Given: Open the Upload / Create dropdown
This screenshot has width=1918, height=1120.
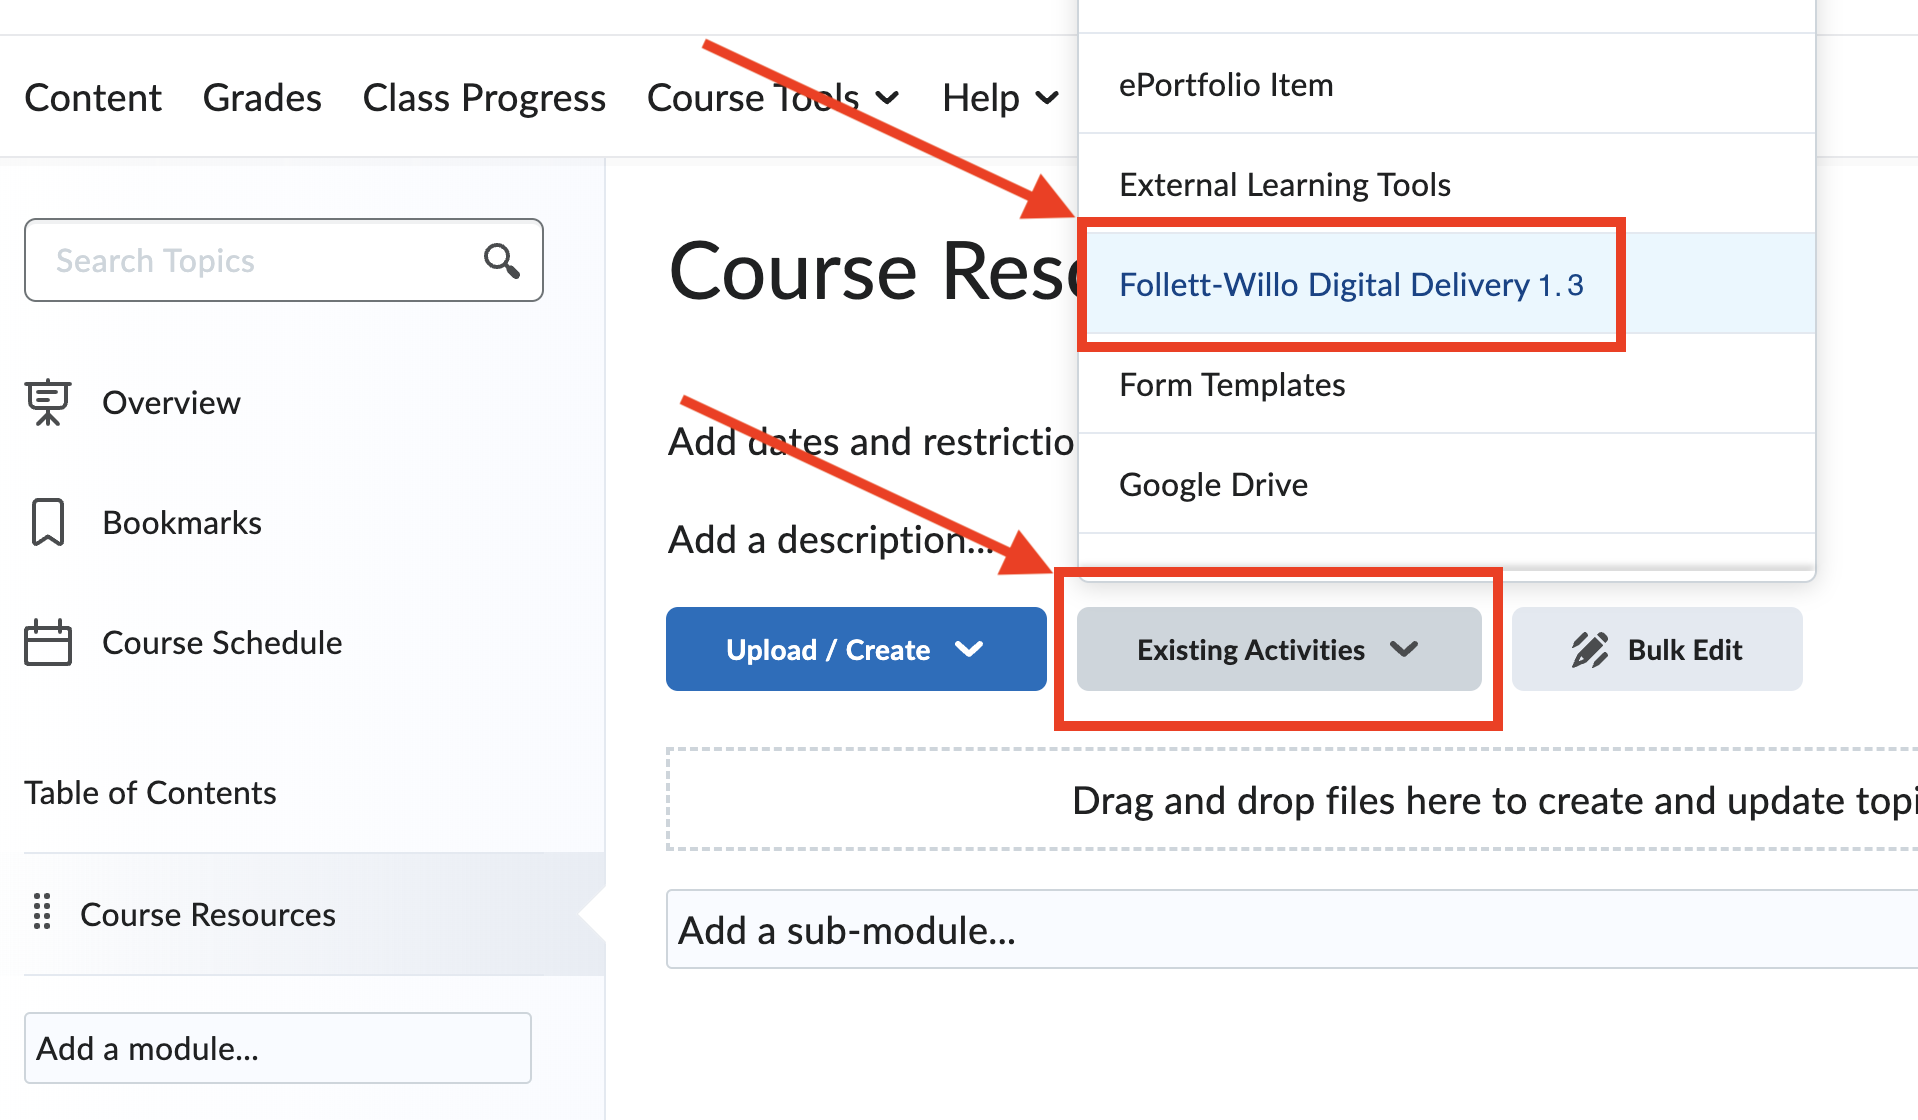Looking at the screenshot, I should pyautogui.click(x=856, y=649).
